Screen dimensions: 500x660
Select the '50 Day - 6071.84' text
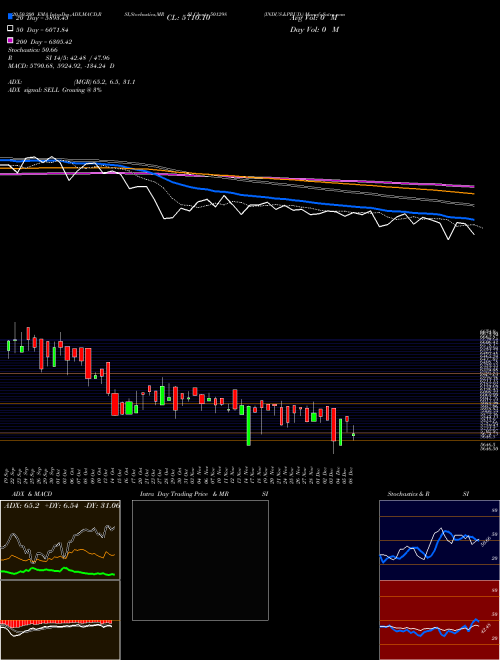tap(42, 30)
